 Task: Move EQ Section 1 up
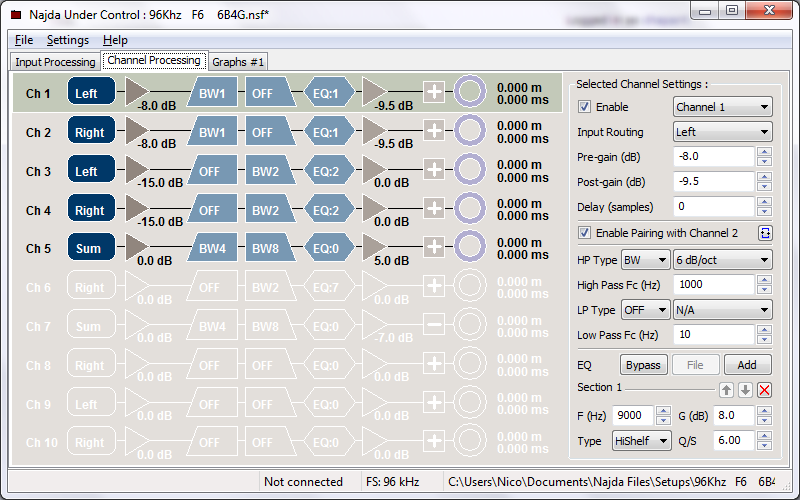click(x=726, y=390)
